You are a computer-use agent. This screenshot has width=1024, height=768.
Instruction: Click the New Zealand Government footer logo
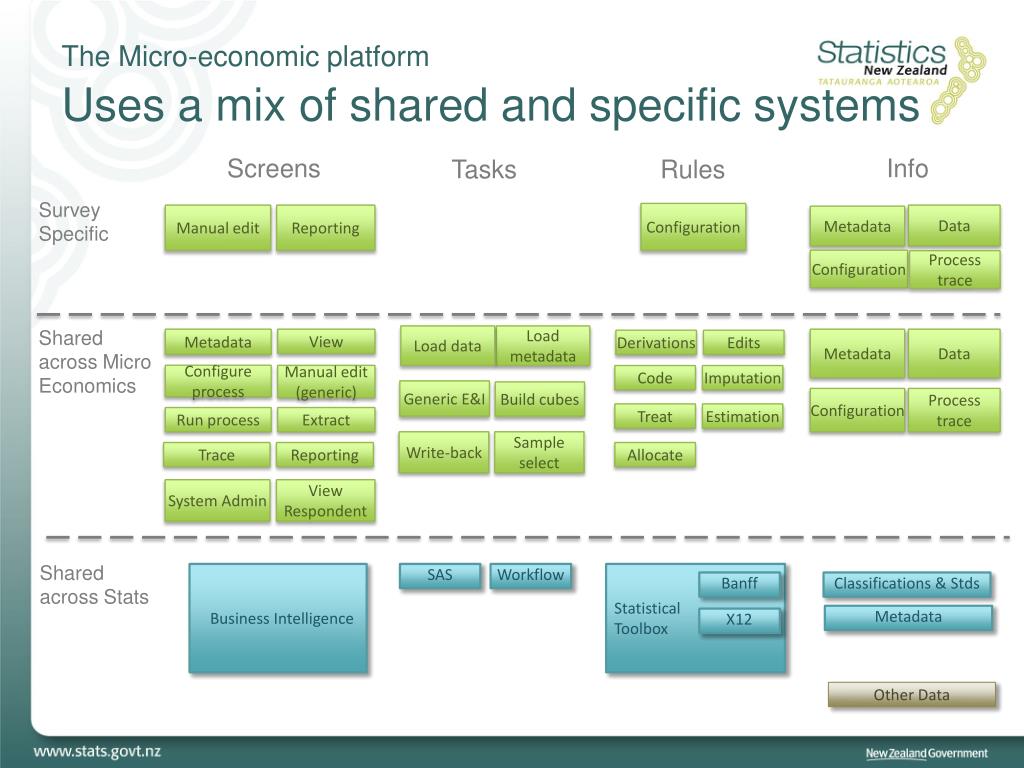tap(927, 753)
